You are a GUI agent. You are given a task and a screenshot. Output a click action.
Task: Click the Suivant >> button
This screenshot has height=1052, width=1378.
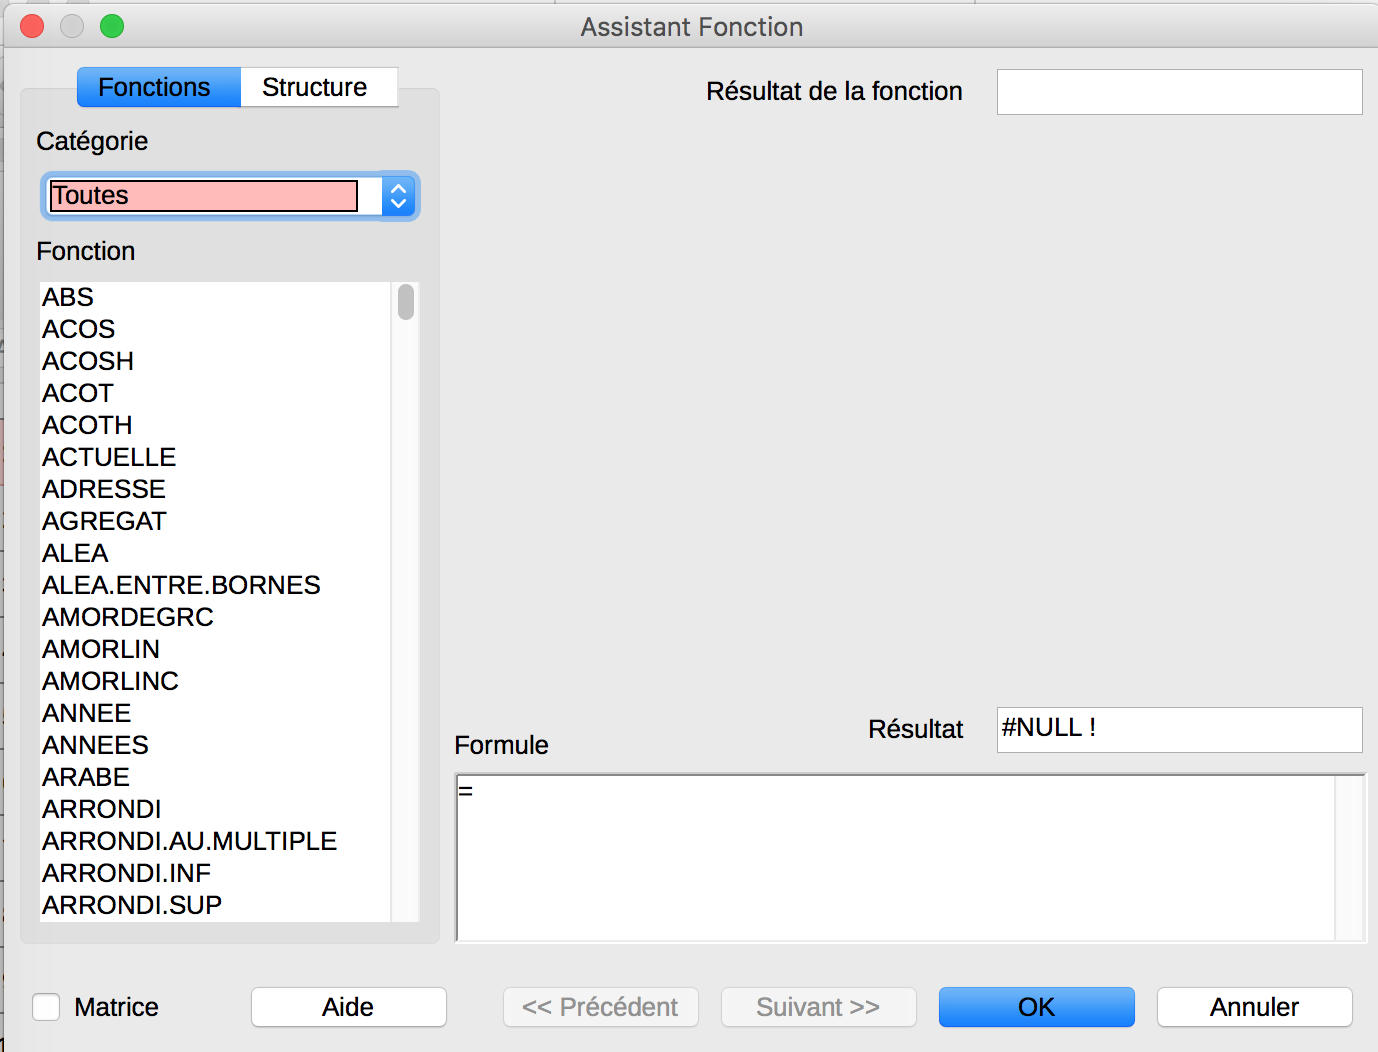pyautogui.click(x=818, y=1007)
